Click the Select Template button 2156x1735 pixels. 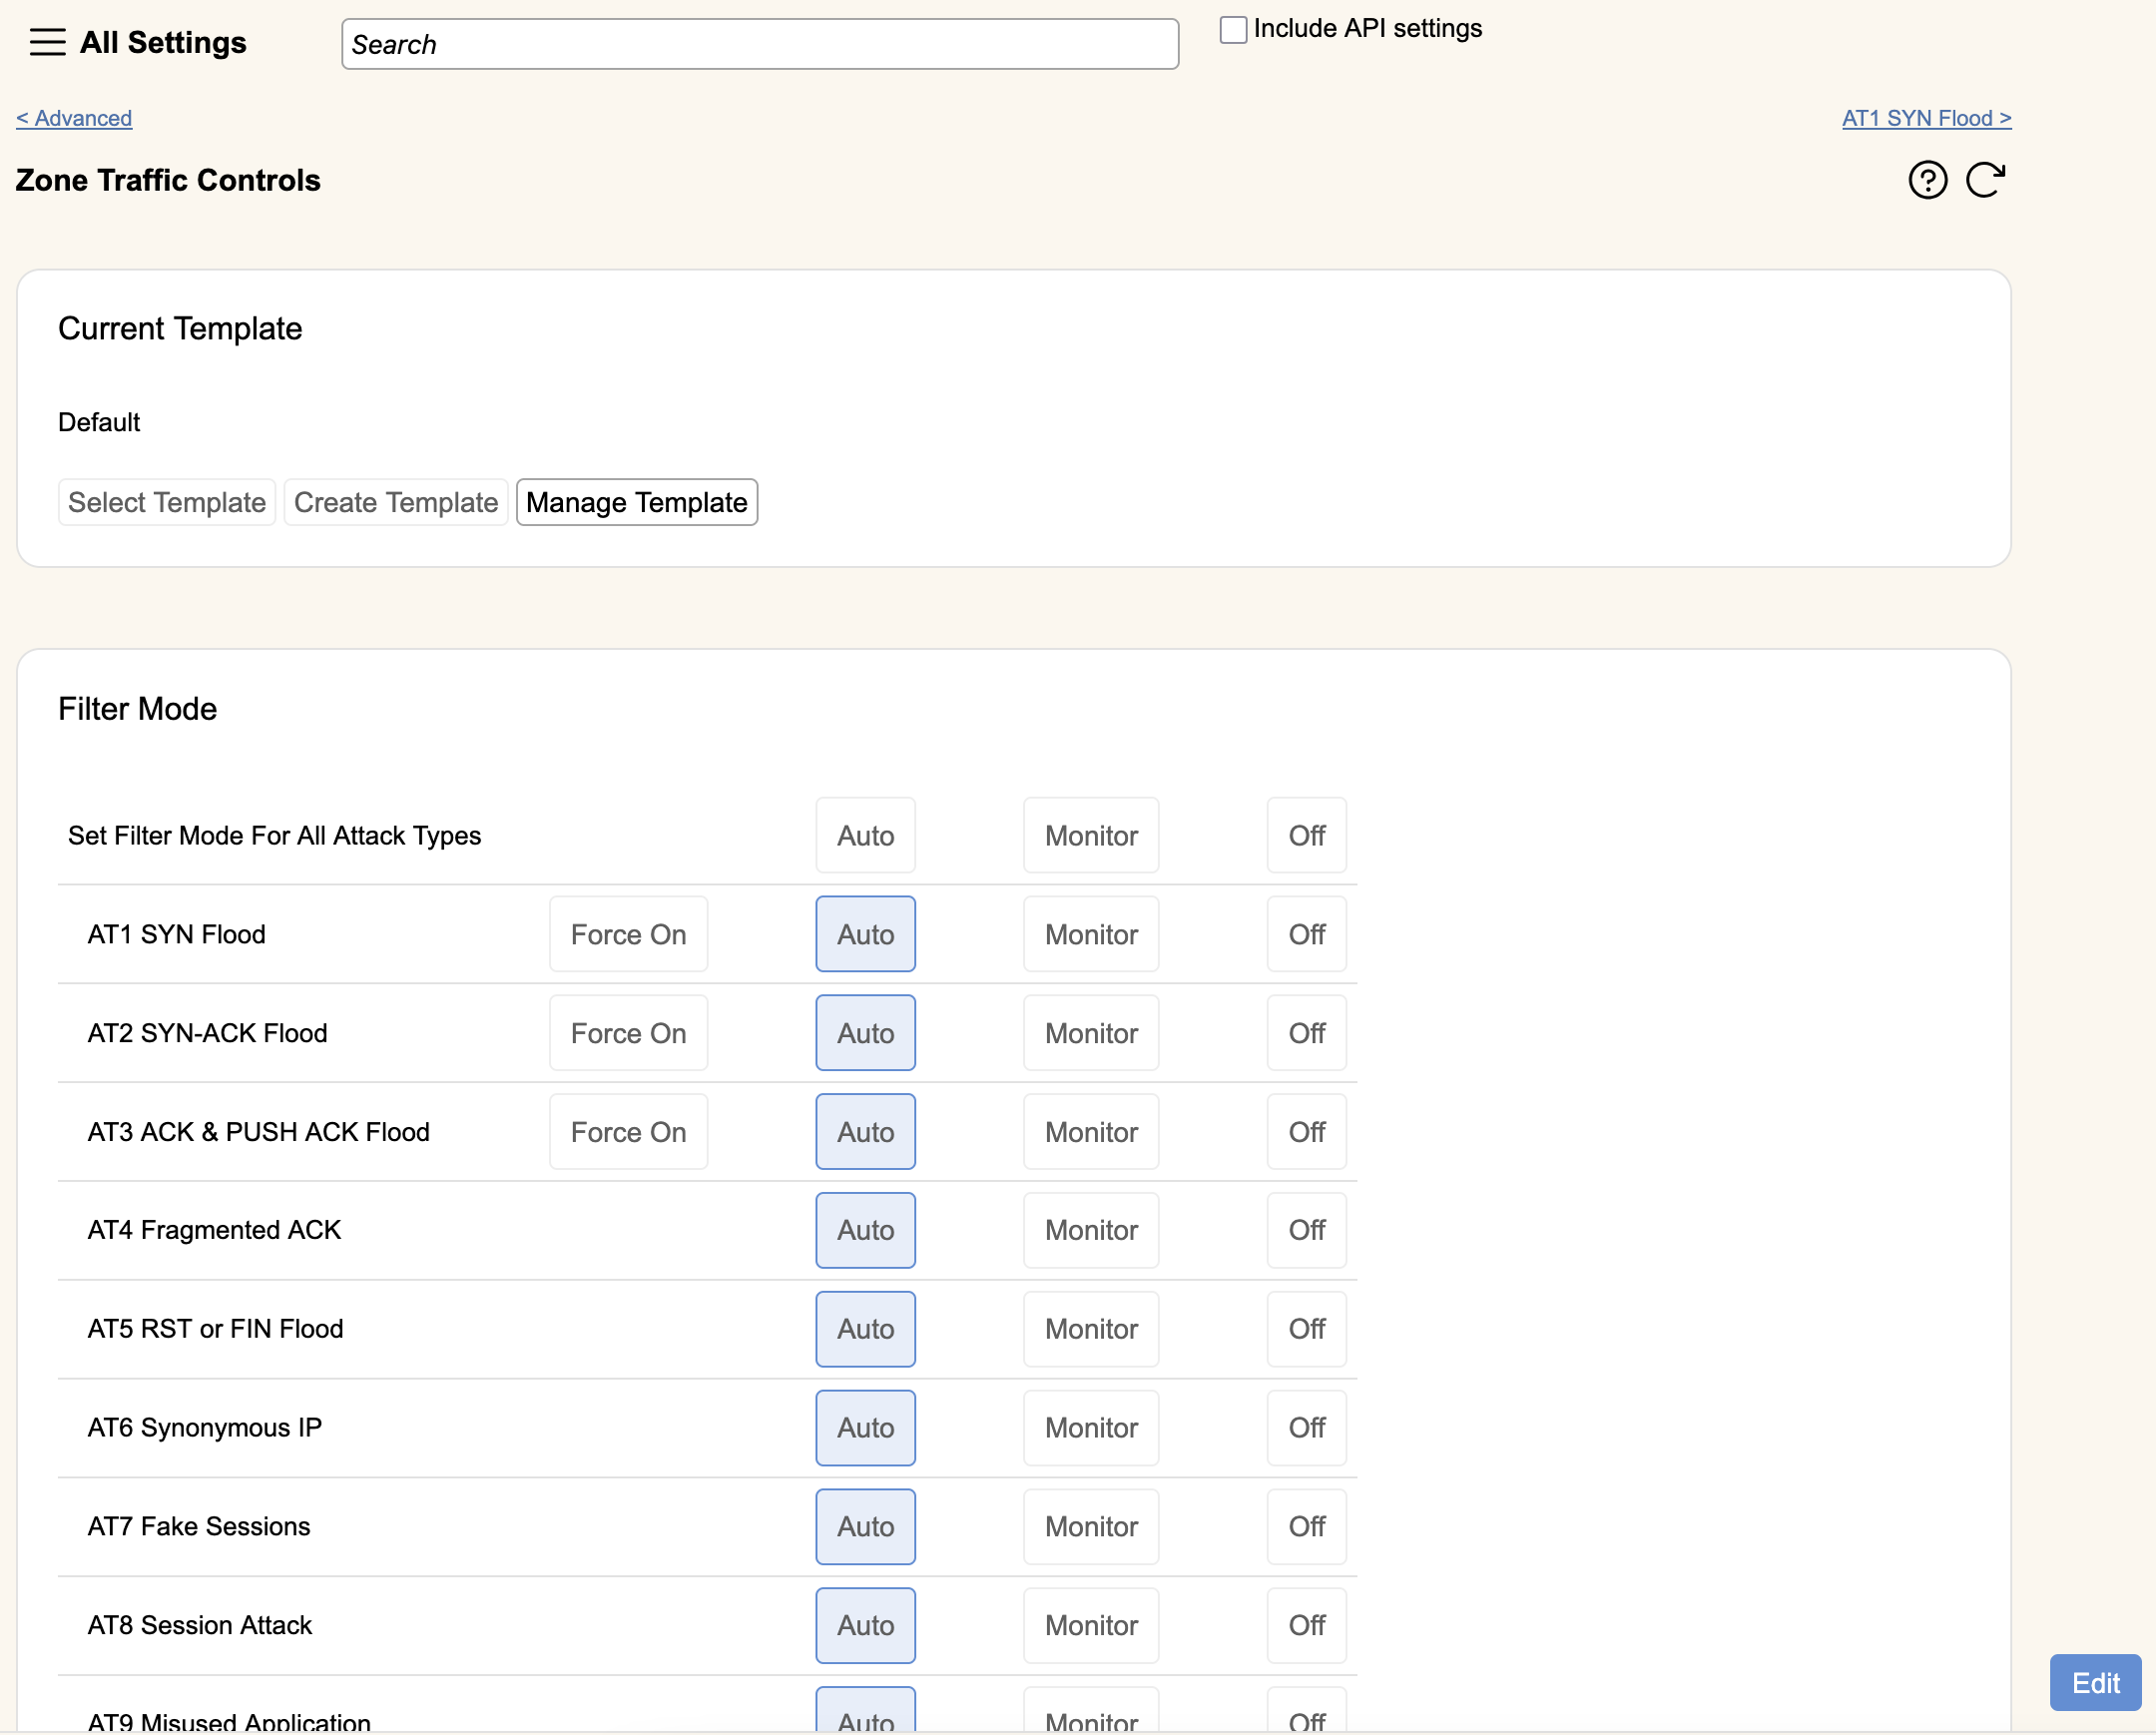(167, 502)
